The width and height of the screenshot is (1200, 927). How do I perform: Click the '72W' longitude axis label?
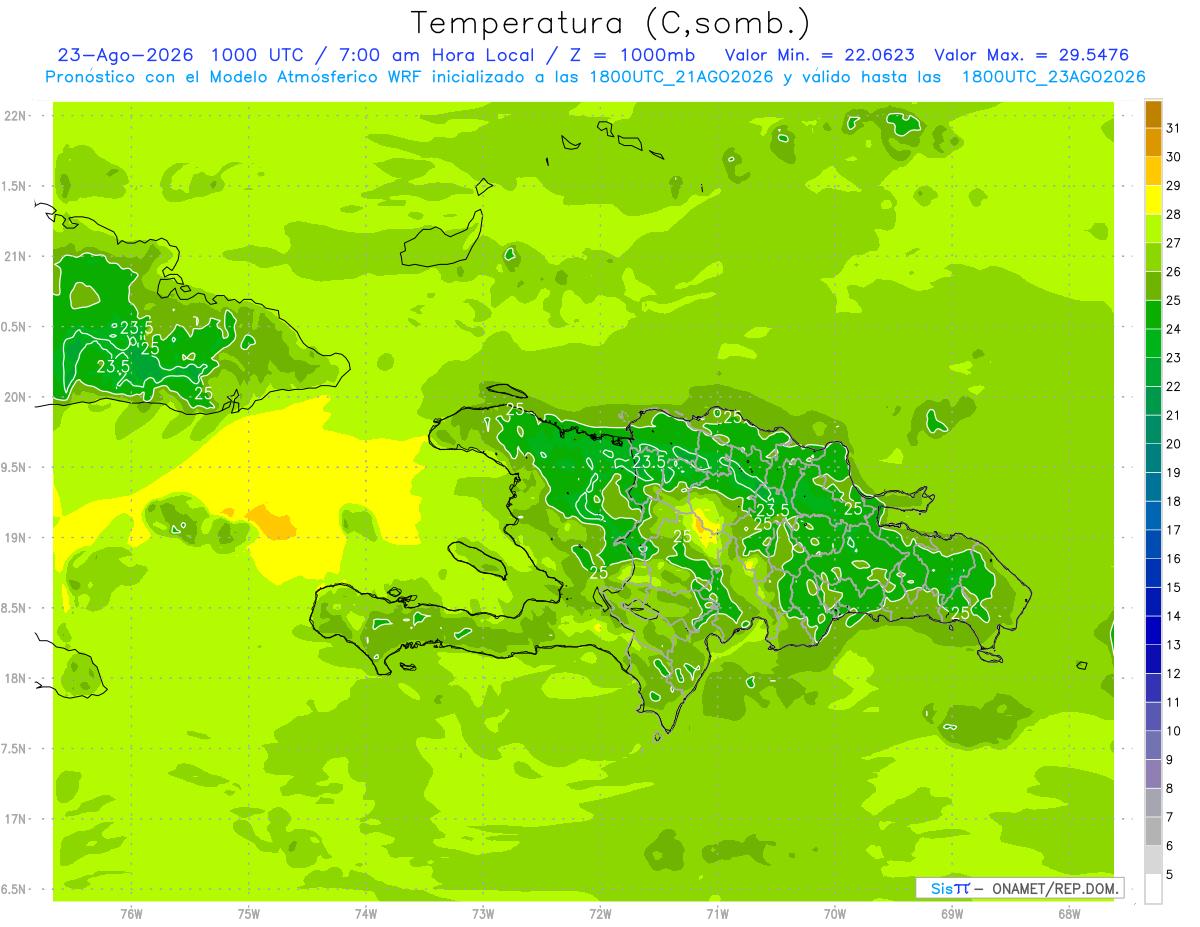coord(600,913)
